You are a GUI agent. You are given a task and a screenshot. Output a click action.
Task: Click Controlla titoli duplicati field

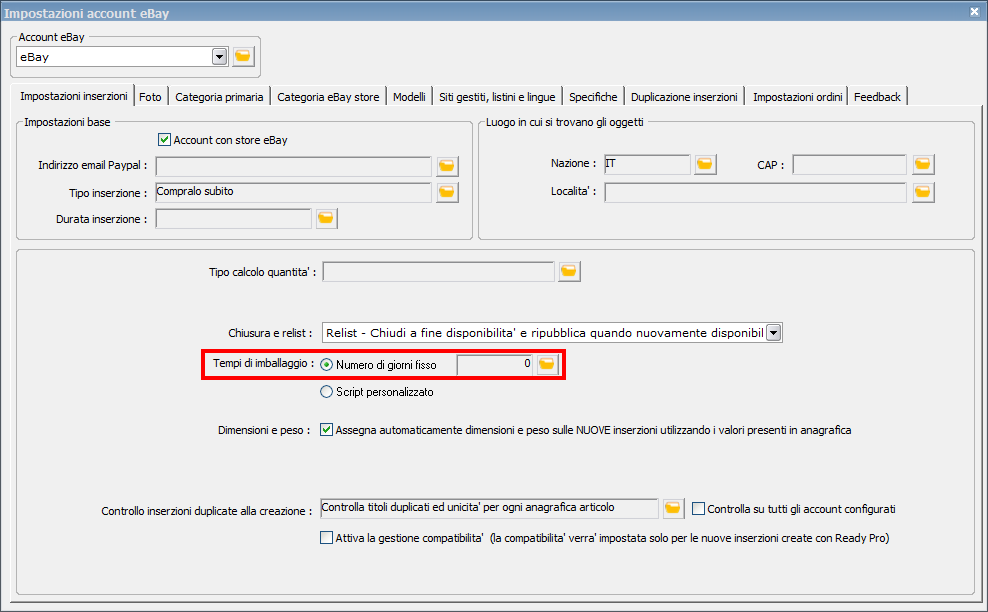pos(490,508)
